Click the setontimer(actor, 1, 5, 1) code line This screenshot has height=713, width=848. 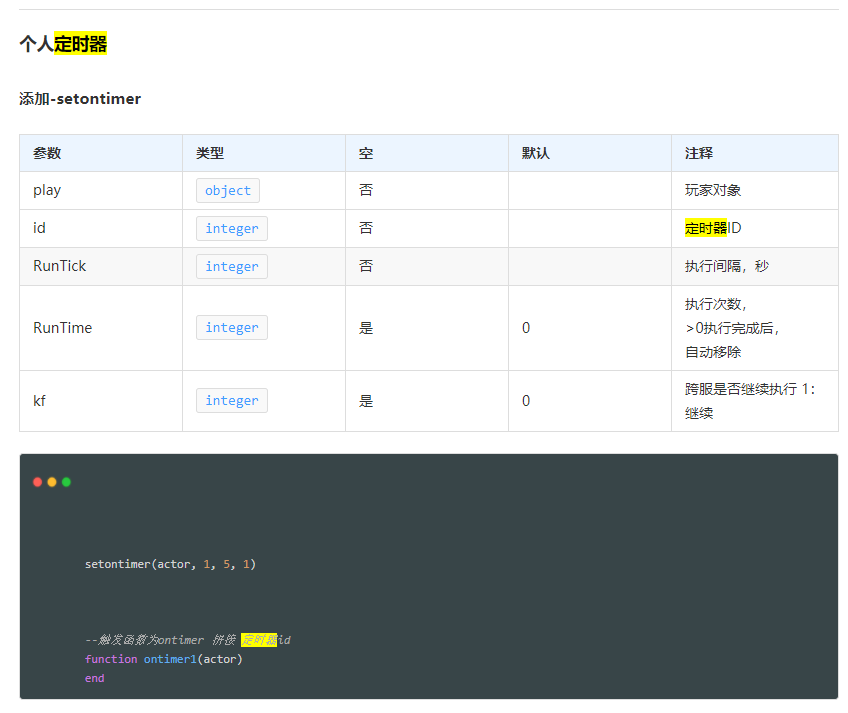pos(170,564)
